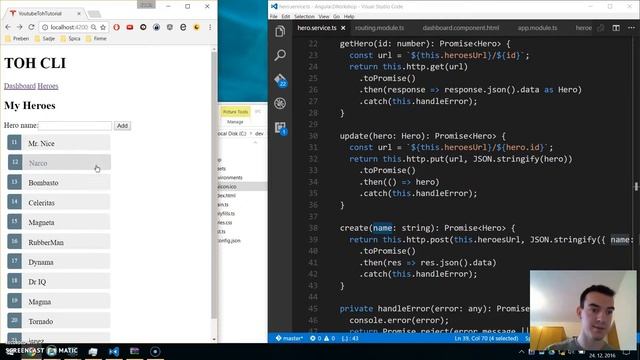Click the red YouTube-style extension icon

tap(130, 27)
